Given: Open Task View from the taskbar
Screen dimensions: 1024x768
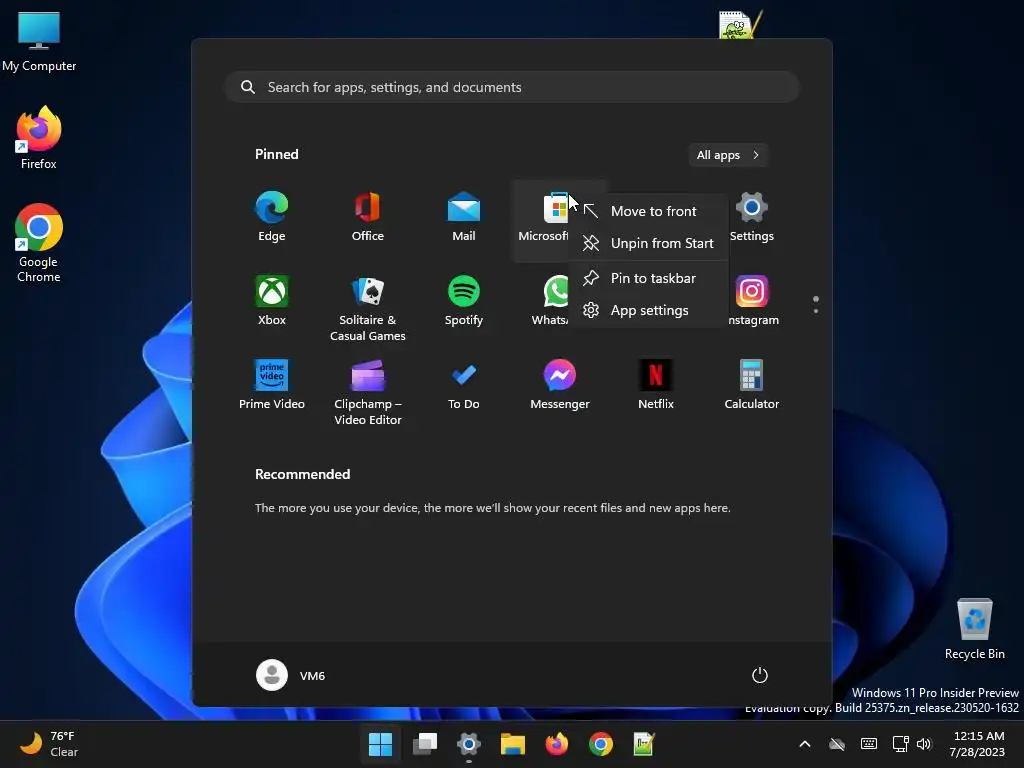Looking at the screenshot, I should (425, 744).
